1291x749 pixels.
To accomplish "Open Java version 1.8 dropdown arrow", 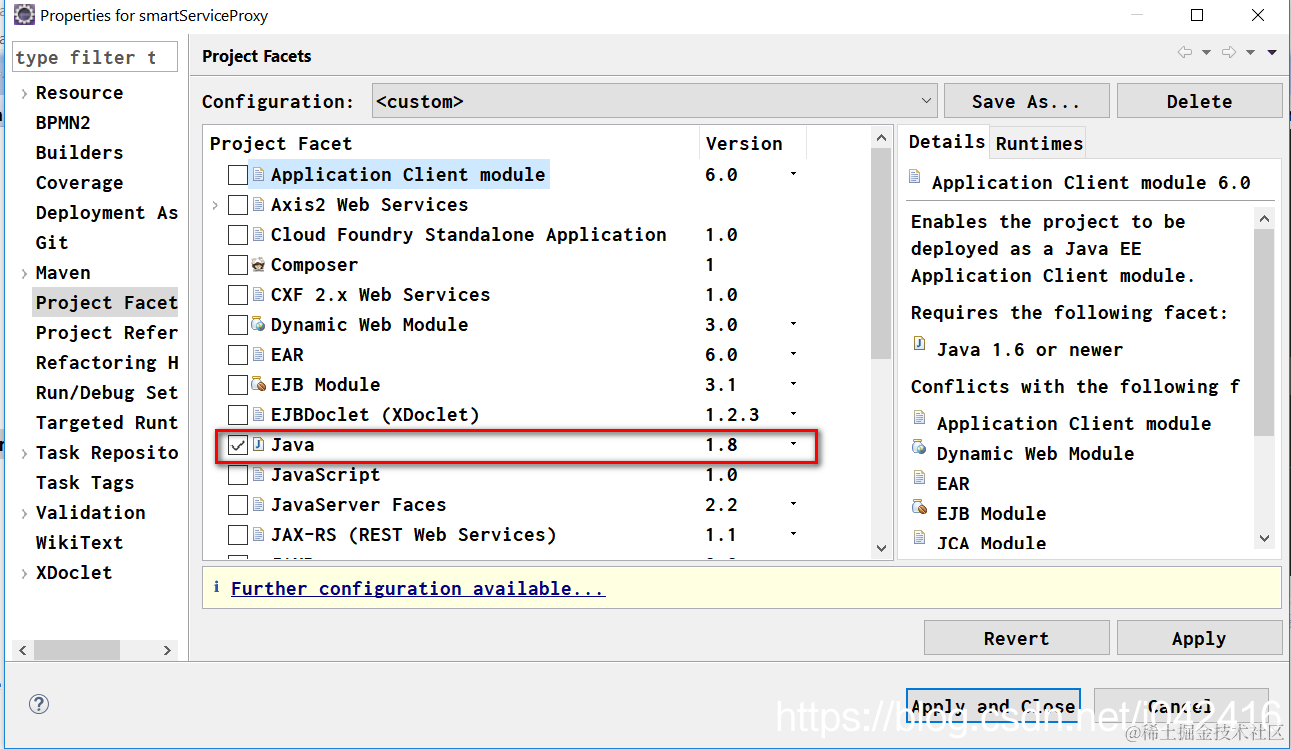I will (x=794, y=444).
